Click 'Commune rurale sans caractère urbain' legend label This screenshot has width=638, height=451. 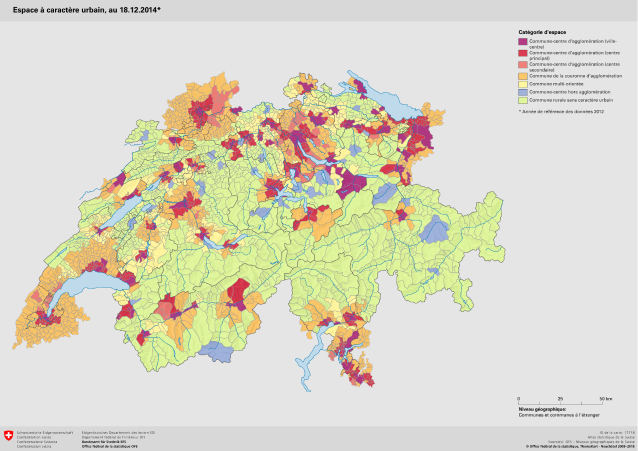565,101
